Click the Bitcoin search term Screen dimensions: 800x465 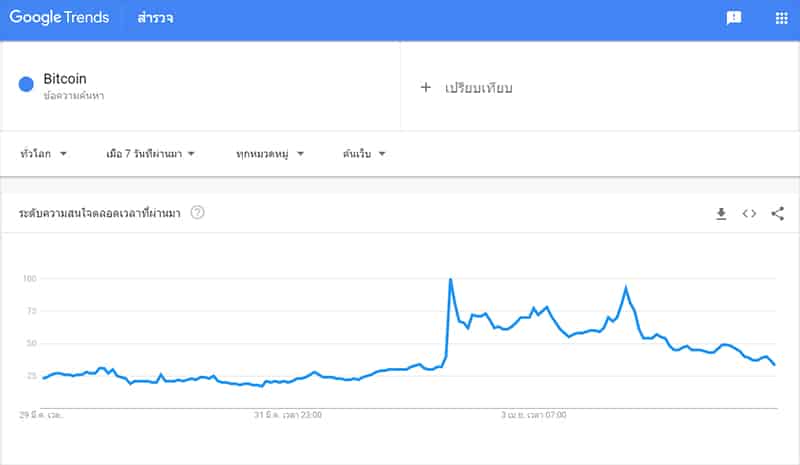coord(65,79)
